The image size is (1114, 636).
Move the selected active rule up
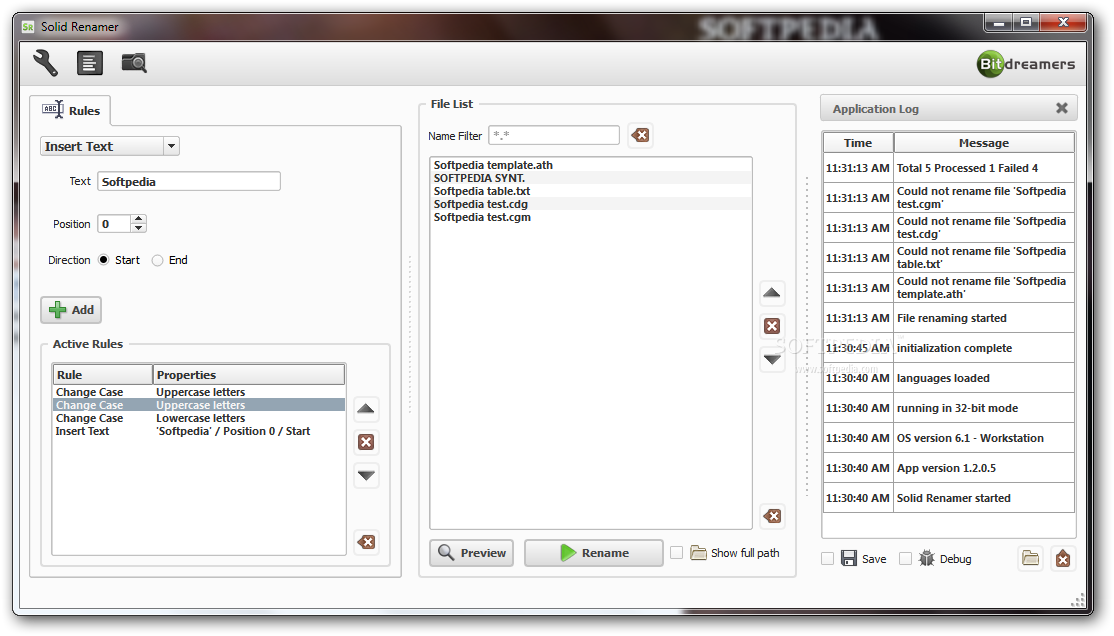(x=366, y=409)
